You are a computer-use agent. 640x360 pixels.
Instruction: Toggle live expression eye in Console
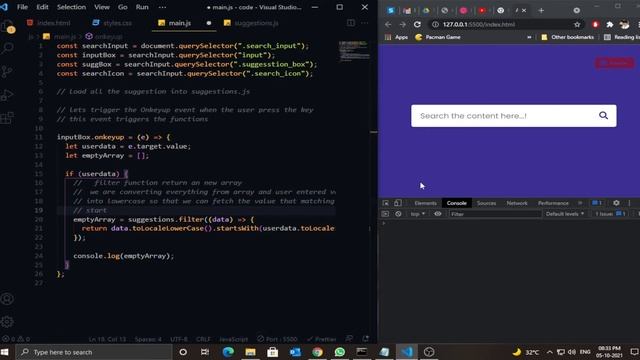(x=438, y=214)
